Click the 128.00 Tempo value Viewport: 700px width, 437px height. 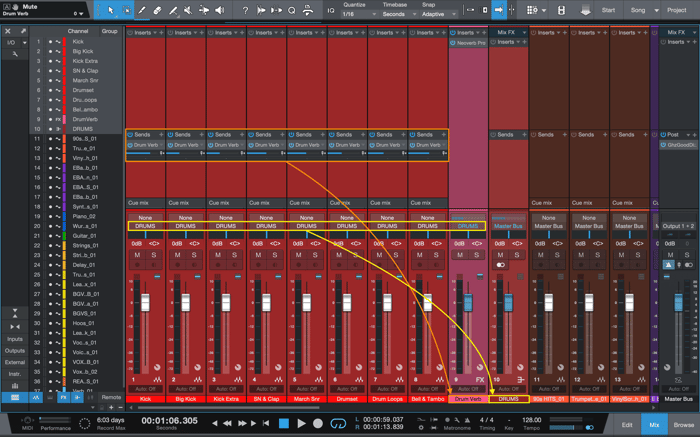pyautogui.click(x=531, y=420)
